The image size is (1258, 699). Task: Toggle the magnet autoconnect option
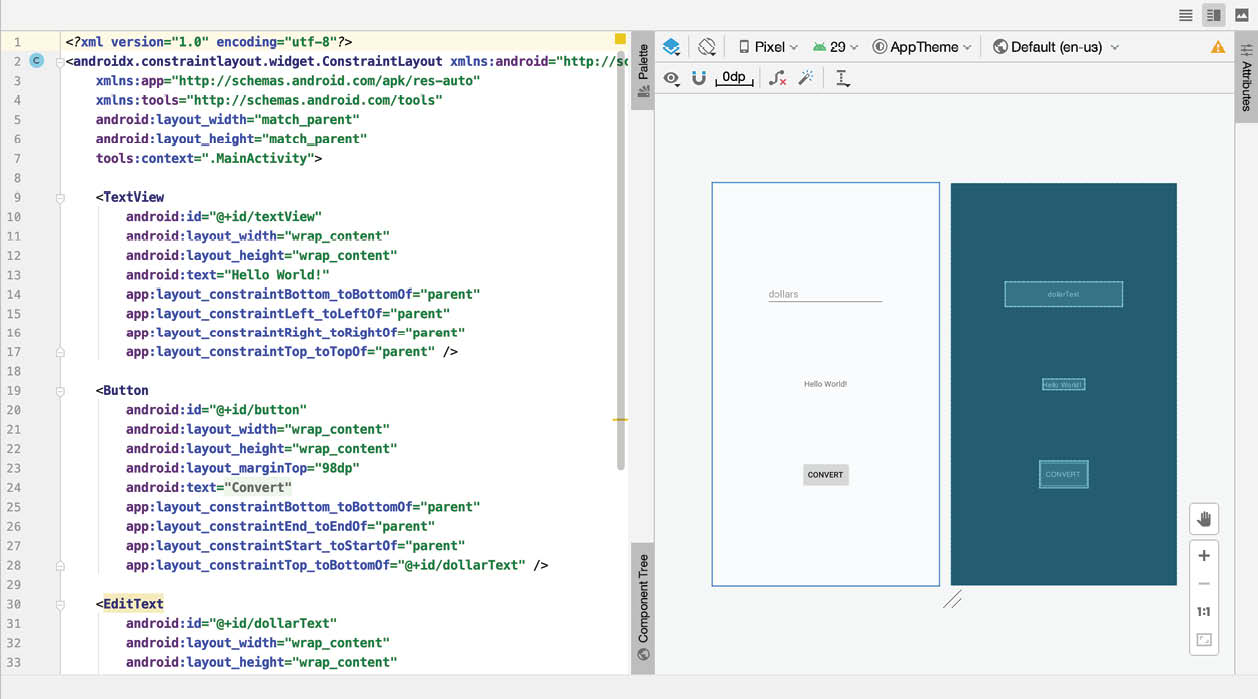pyautogui.click(x=699, y=78)
